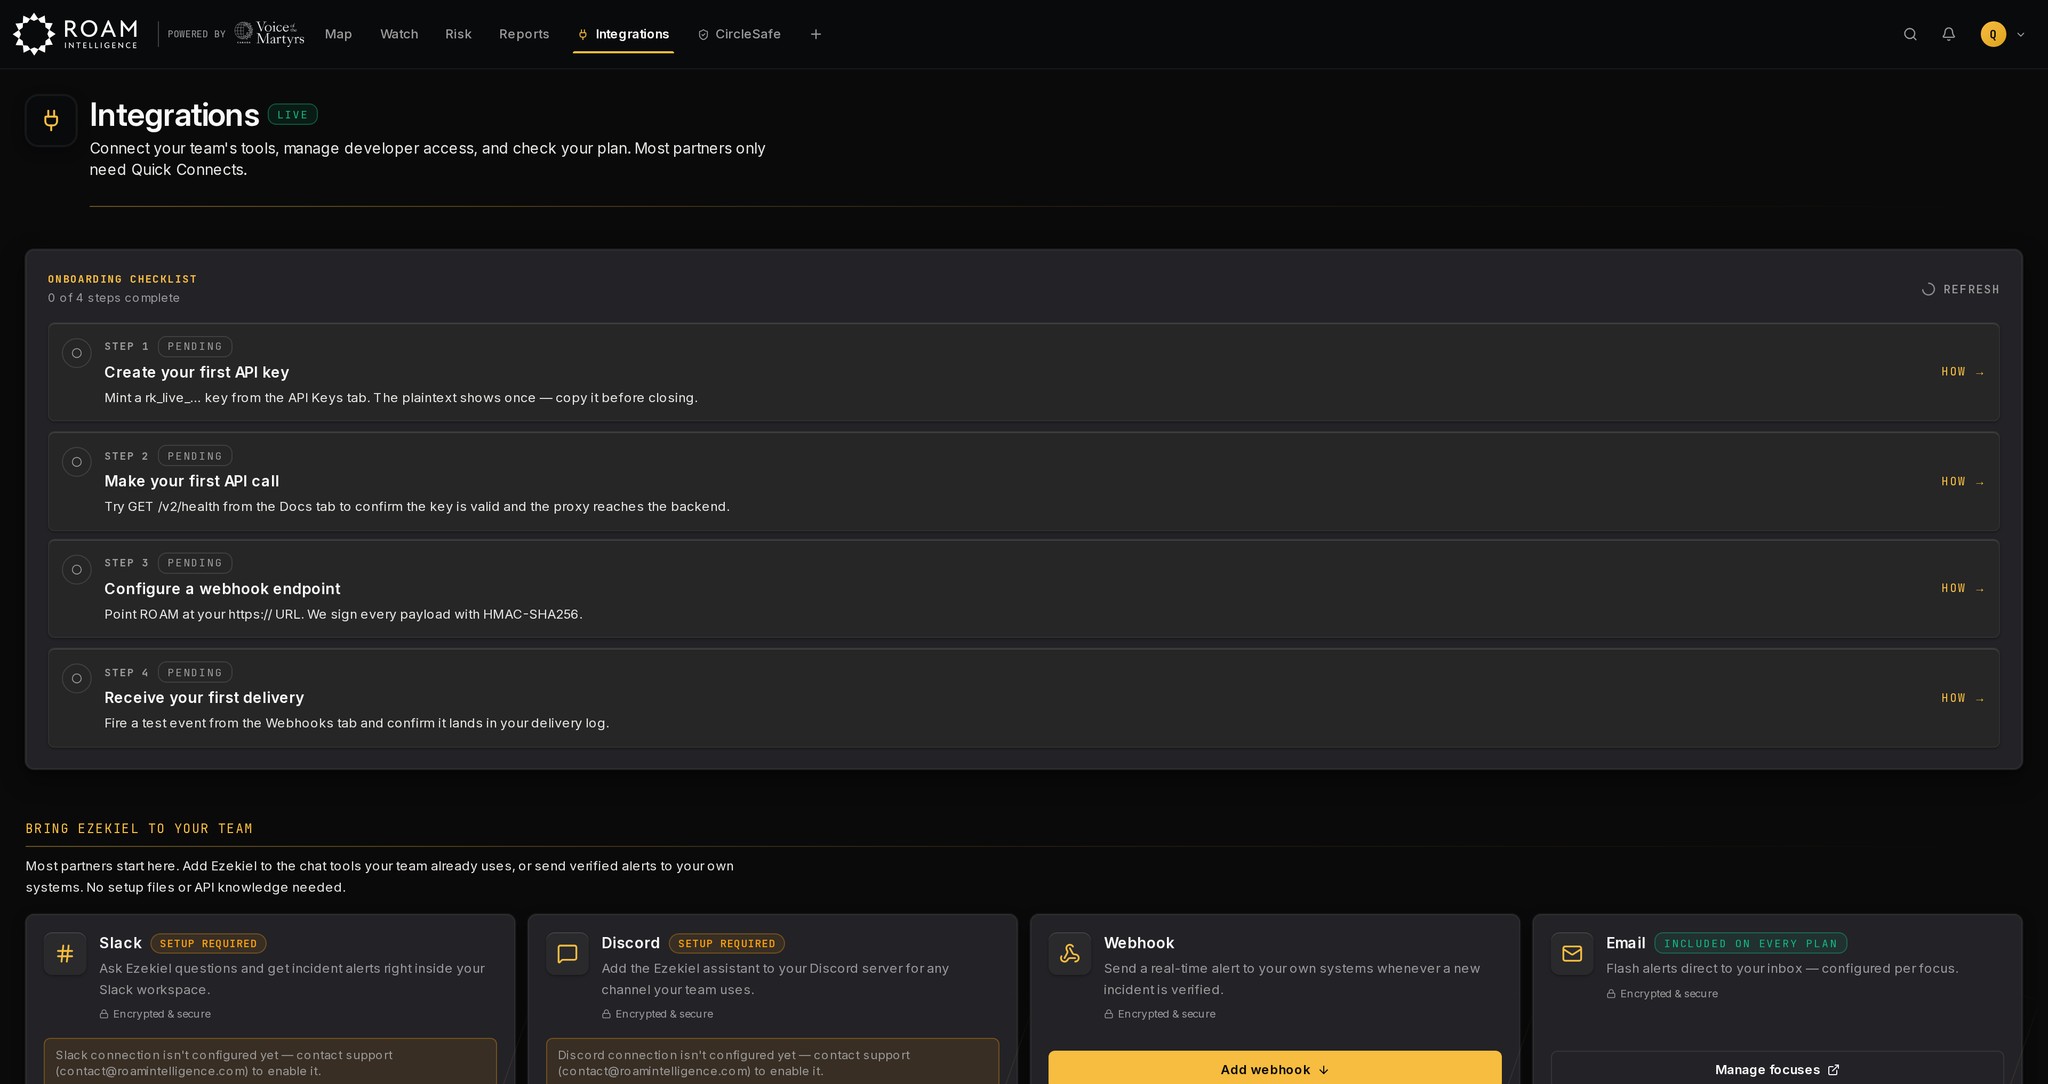Click the Webhook card title
The image size is (2048, 1084).
[x=1139, y=943]
